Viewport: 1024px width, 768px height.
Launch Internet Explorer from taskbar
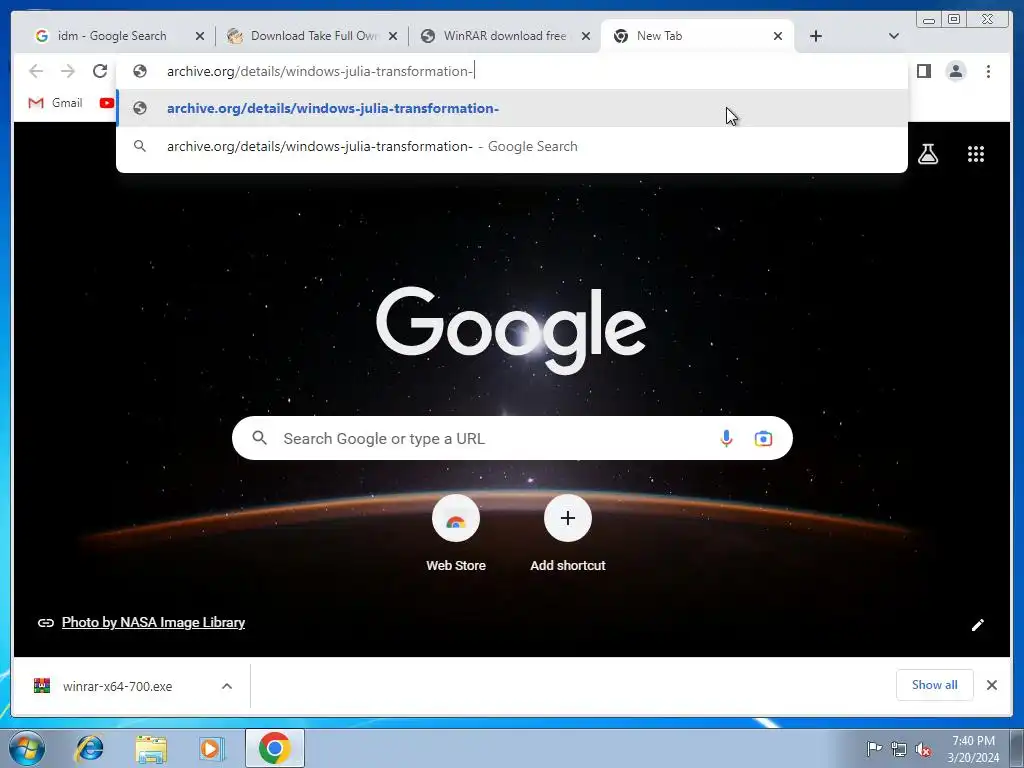point(89,748)
